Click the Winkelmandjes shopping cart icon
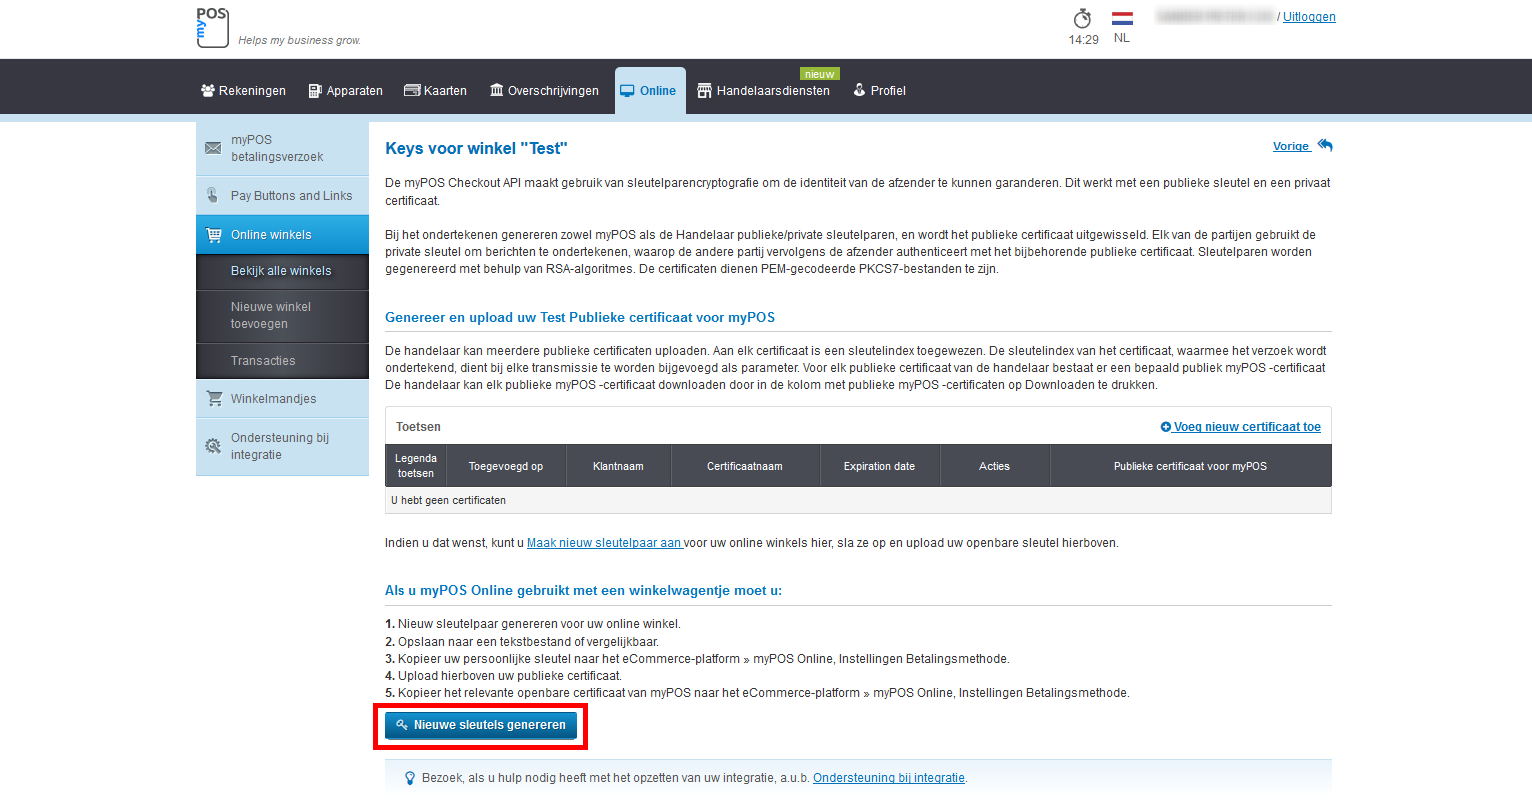Screen dimensions: 1532x800 (x=214, y=398)
